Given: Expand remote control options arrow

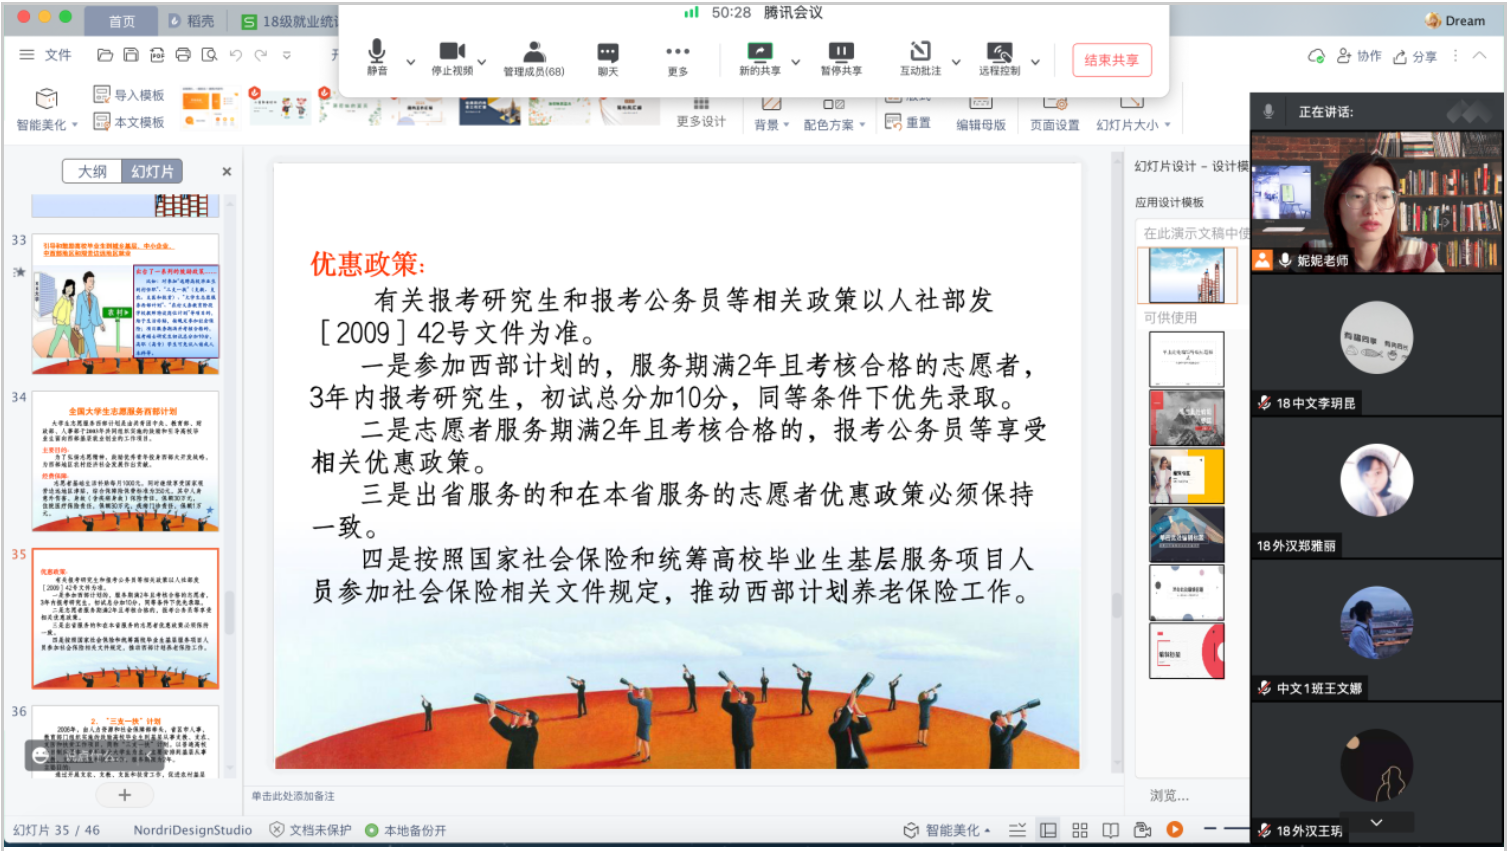Looking at the screenshot, I should pos(1035,62).
